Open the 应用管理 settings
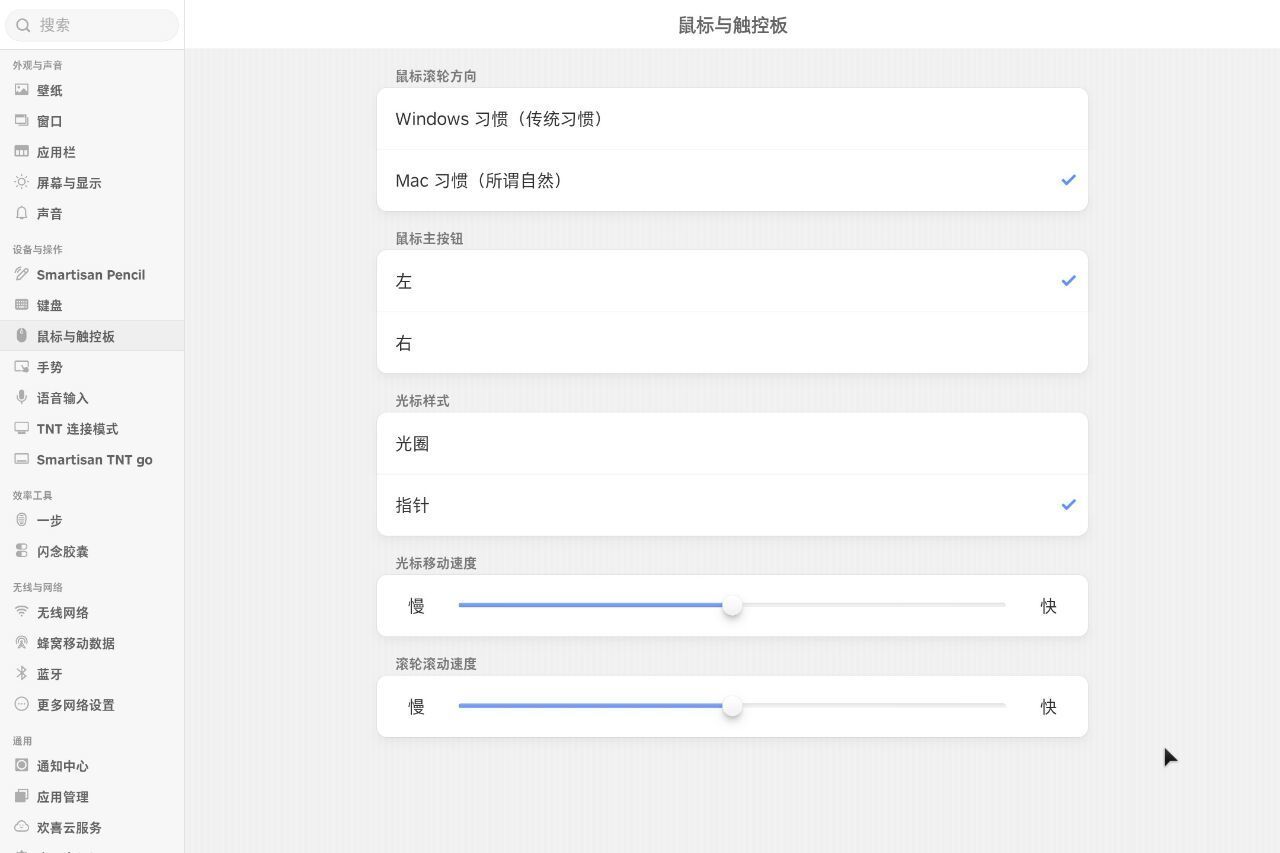Viewport: 1280px width, 853px height. pyautogui.click(x=62, y=796)
